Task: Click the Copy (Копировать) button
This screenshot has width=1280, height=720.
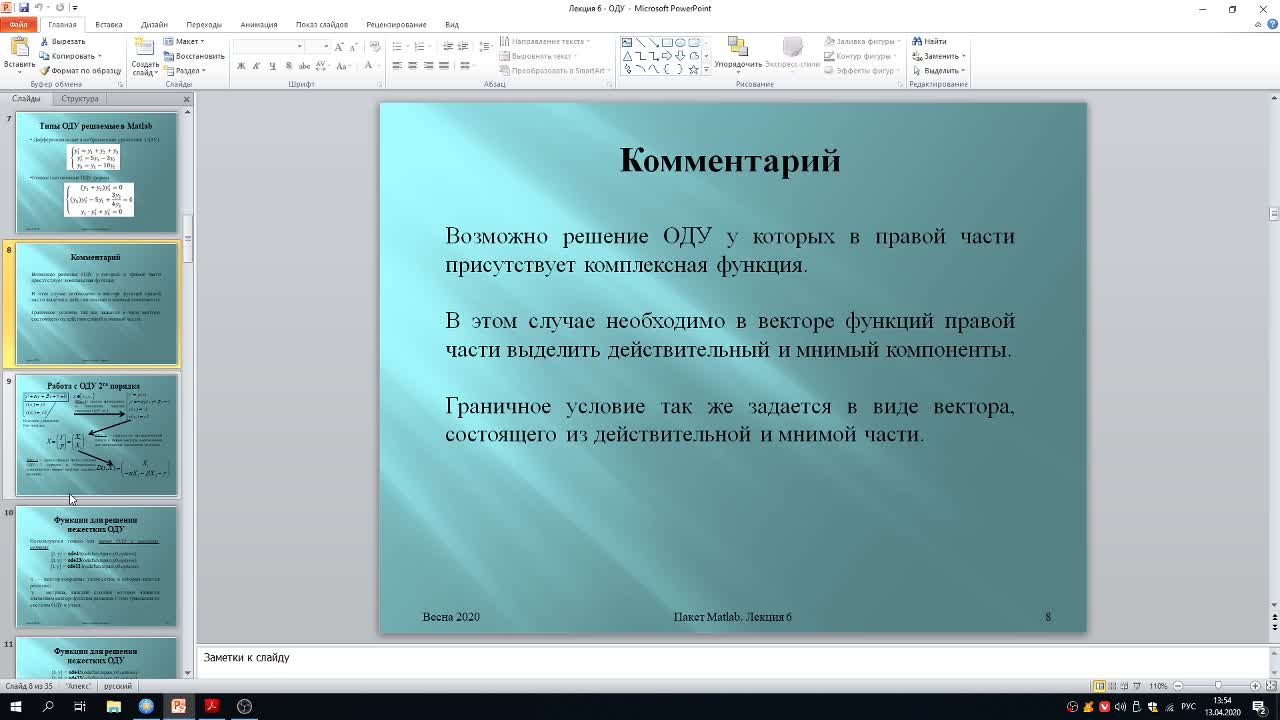Action: coord(68,56)
